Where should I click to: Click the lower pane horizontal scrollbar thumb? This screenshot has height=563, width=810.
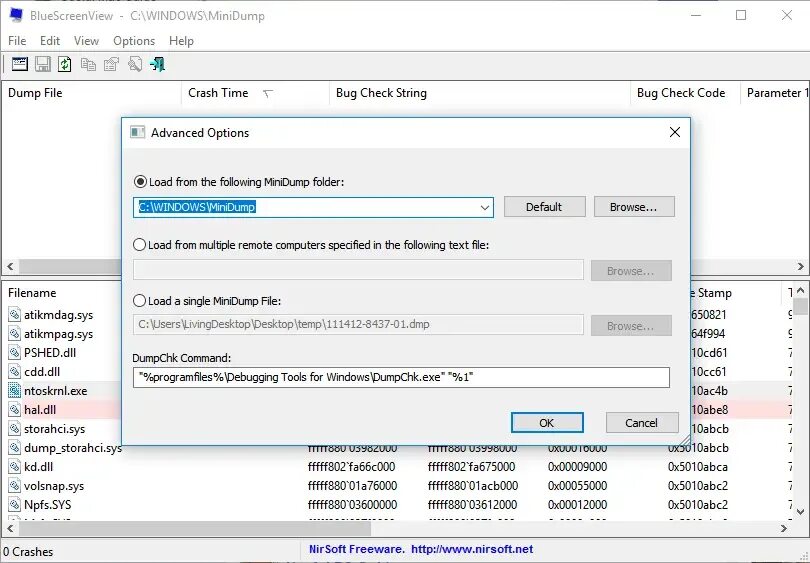tap(195, 528)
